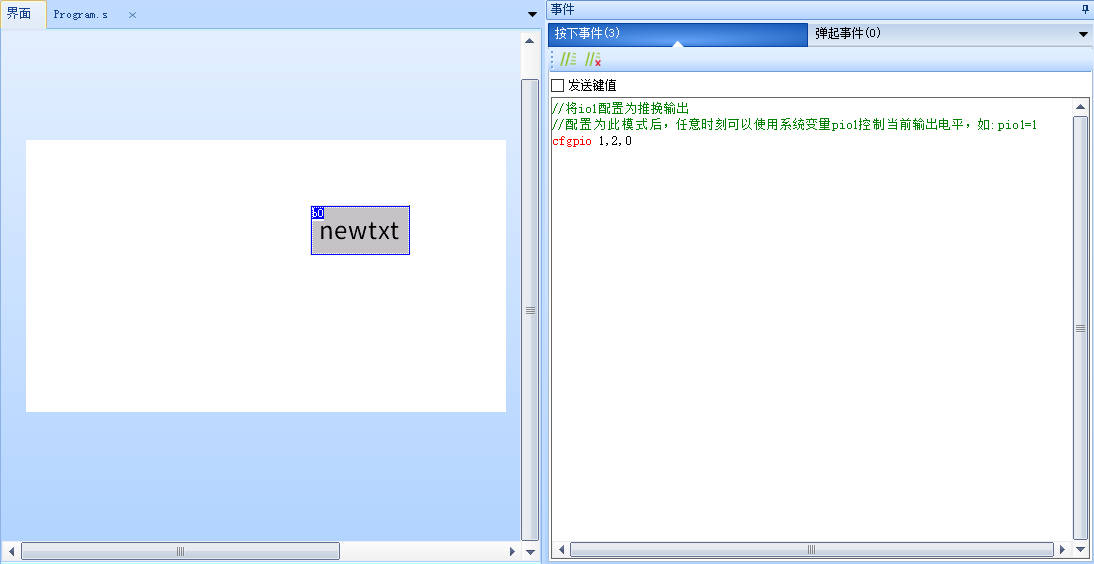
Task: Click the uncomment lines icon with red x
Action: pyautogui.click(x=592, y=59)
